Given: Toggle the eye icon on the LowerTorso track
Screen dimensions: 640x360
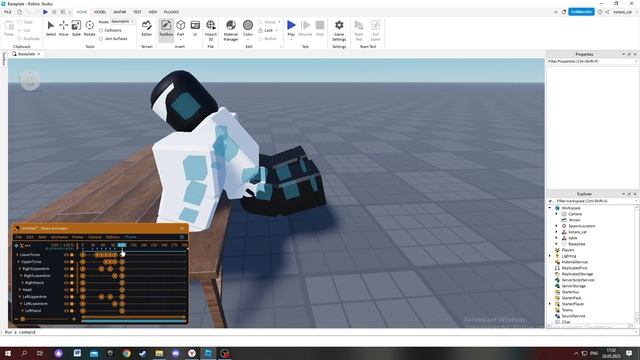Looking at the screenshot, I should click(x=66, y=255).
